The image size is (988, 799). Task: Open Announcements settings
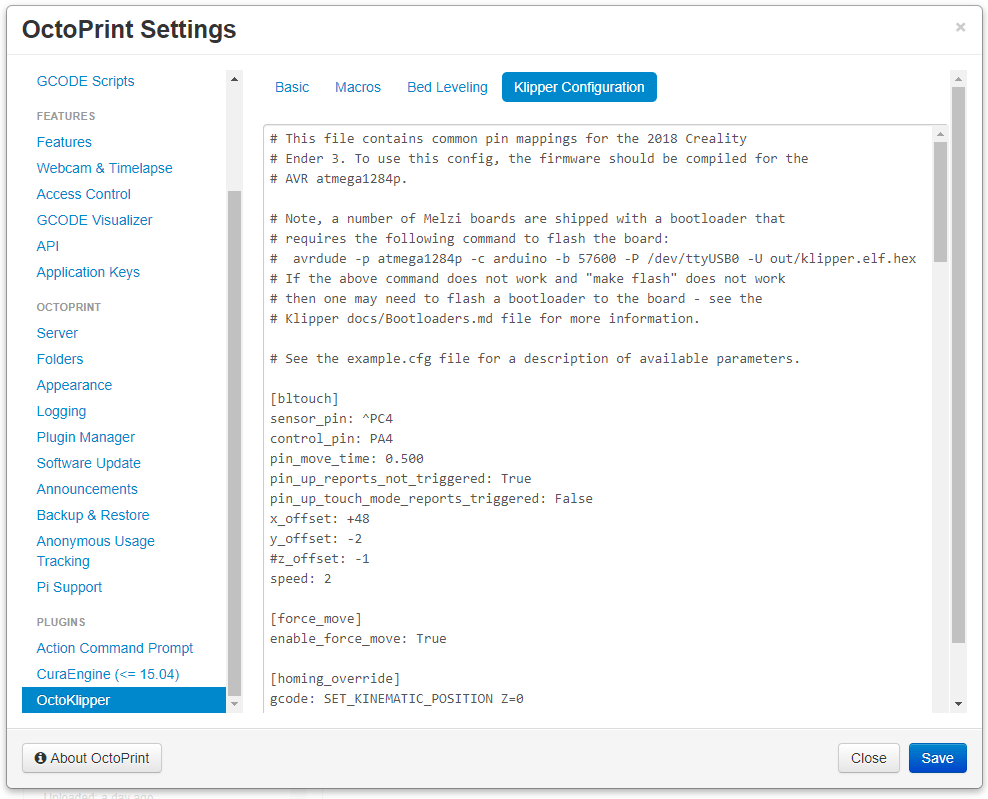86,489
